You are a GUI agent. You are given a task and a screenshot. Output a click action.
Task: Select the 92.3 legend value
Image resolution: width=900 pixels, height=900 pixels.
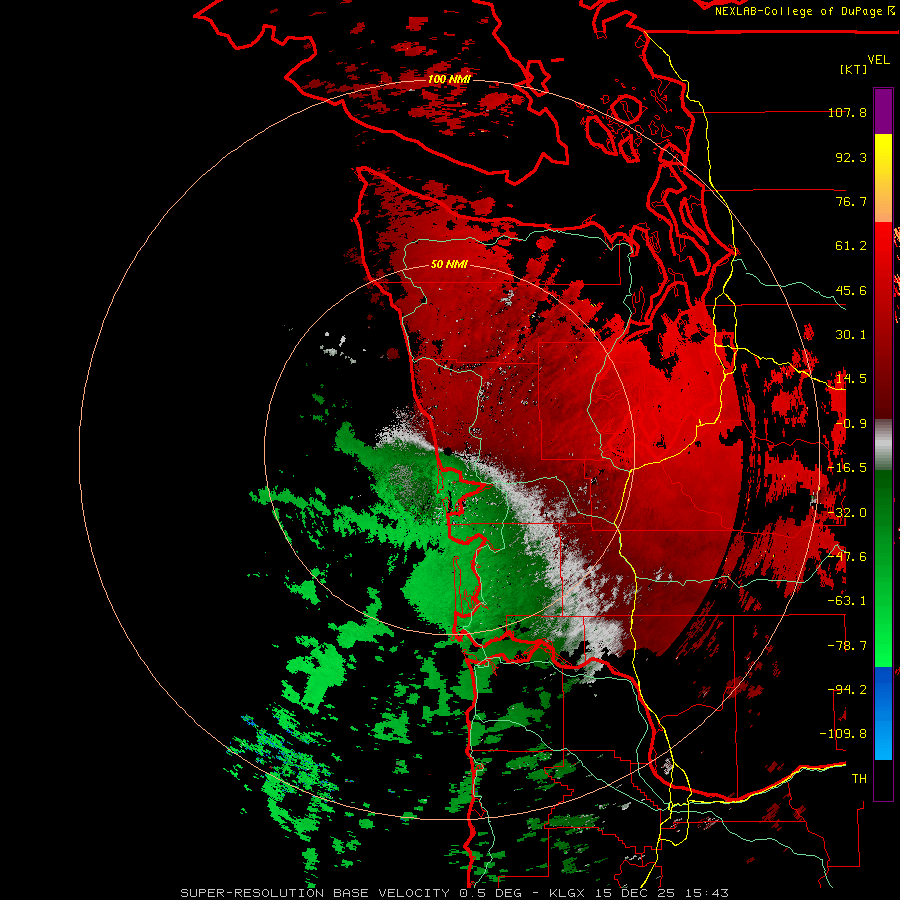pos(851,157)
